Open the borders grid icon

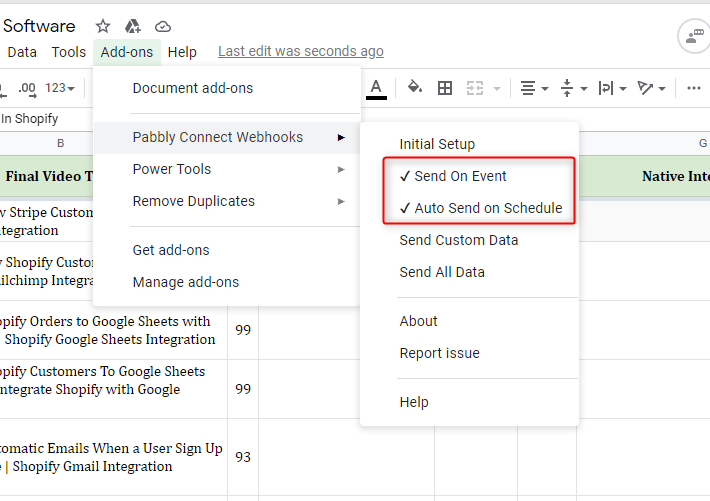445,88
